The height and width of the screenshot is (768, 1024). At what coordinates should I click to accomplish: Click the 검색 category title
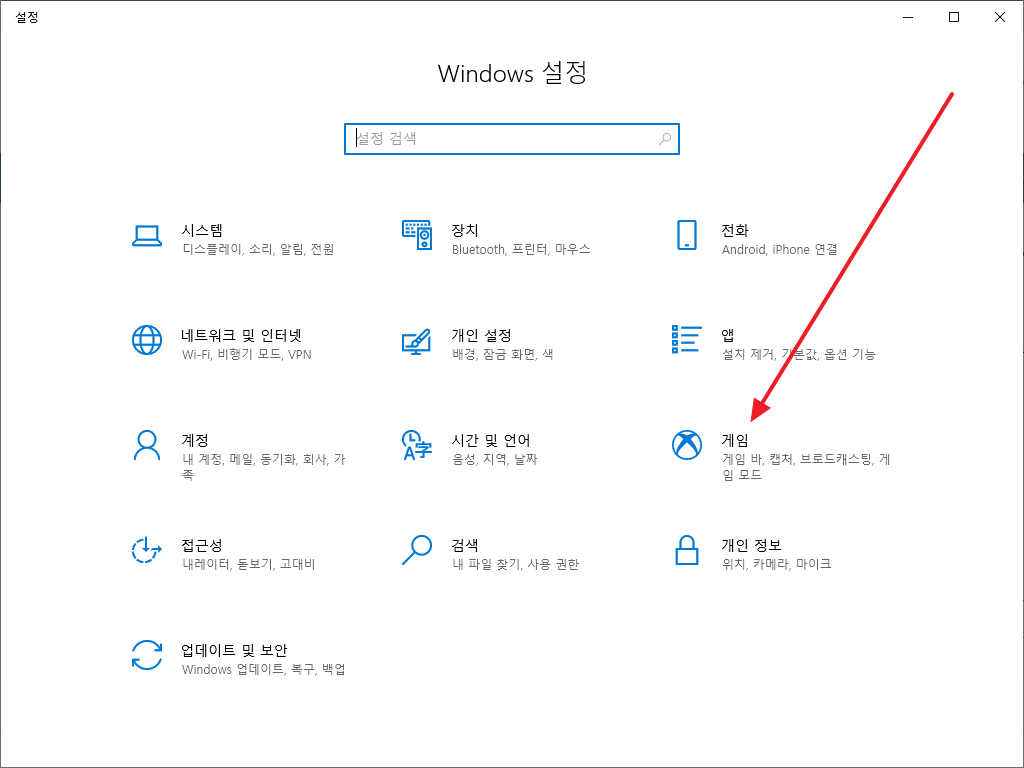(465, 545)
